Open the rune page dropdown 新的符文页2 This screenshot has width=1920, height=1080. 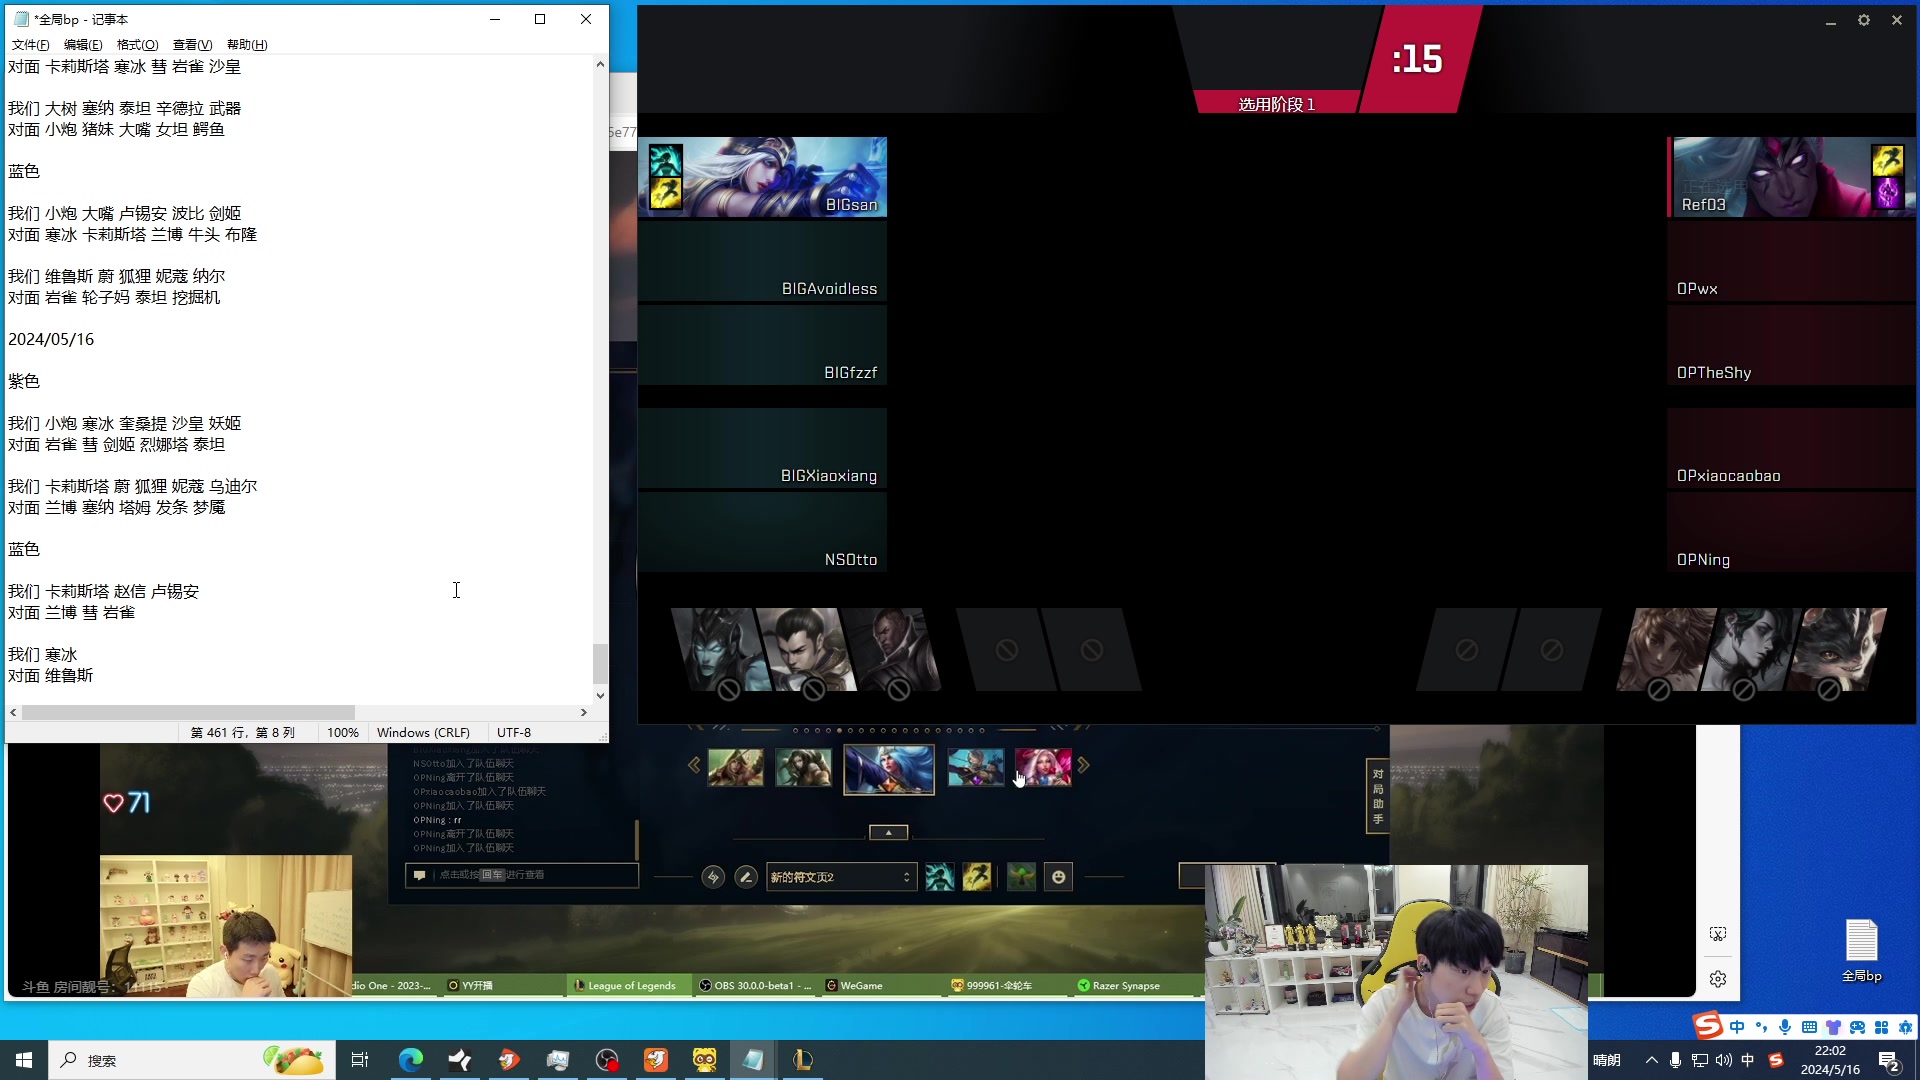(x=841, y=877)
